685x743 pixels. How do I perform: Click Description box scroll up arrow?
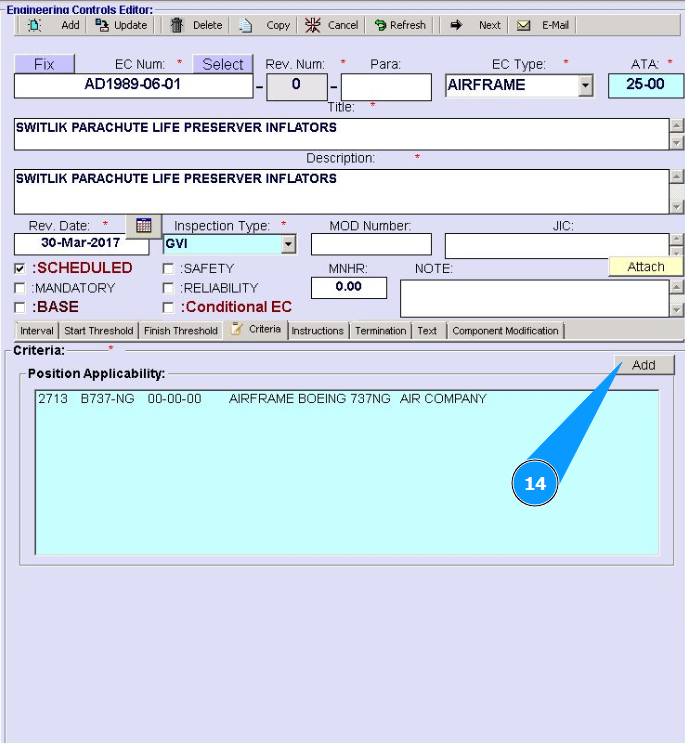pyautogui.click(x=676, y=177)
